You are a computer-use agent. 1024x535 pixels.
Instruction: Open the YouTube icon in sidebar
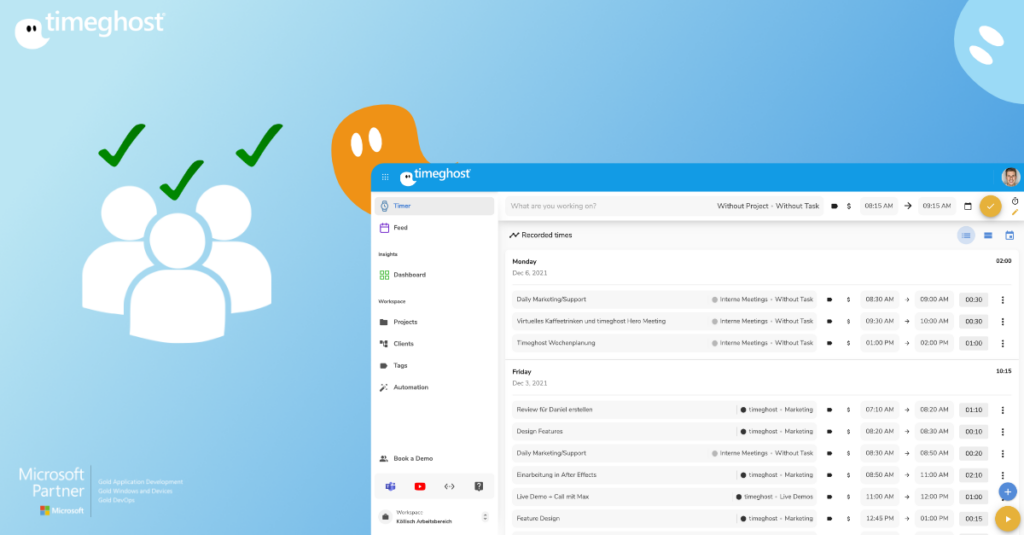(420, 486)
